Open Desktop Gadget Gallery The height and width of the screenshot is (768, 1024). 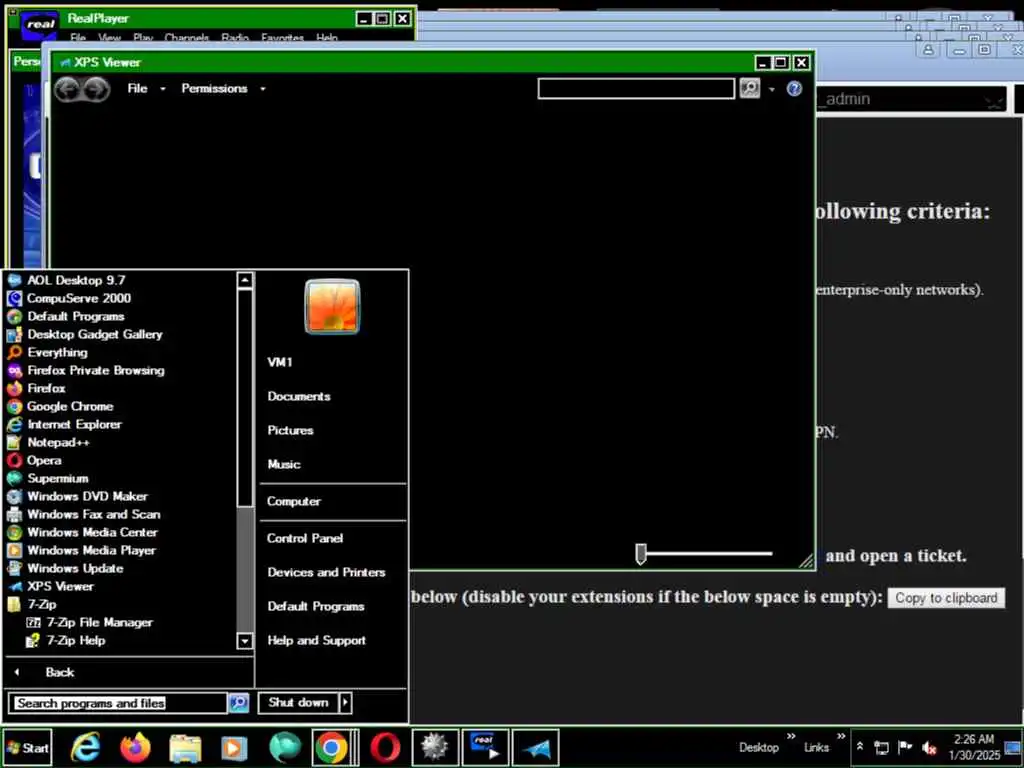point(94,334)
